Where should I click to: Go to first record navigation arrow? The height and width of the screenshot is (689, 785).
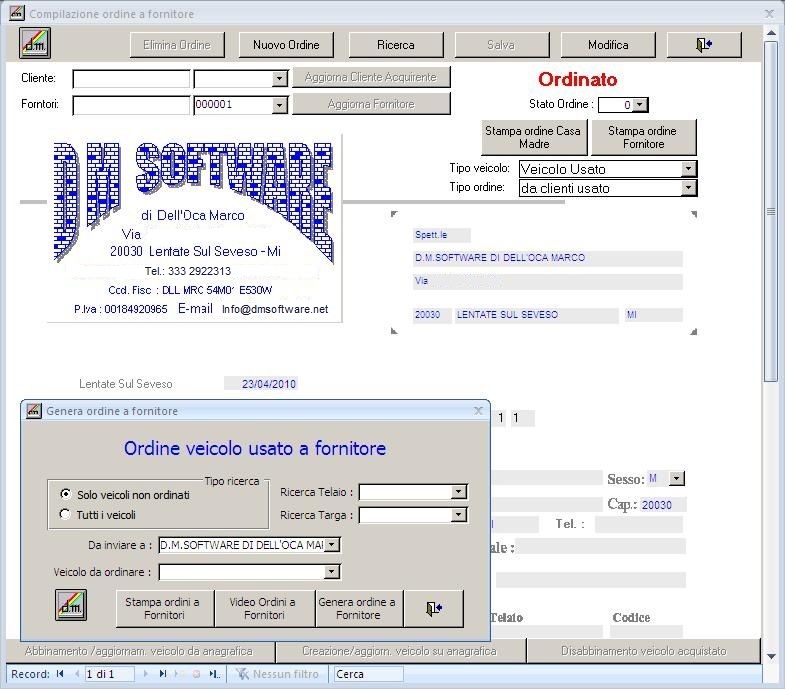click(x=60, y=674)
